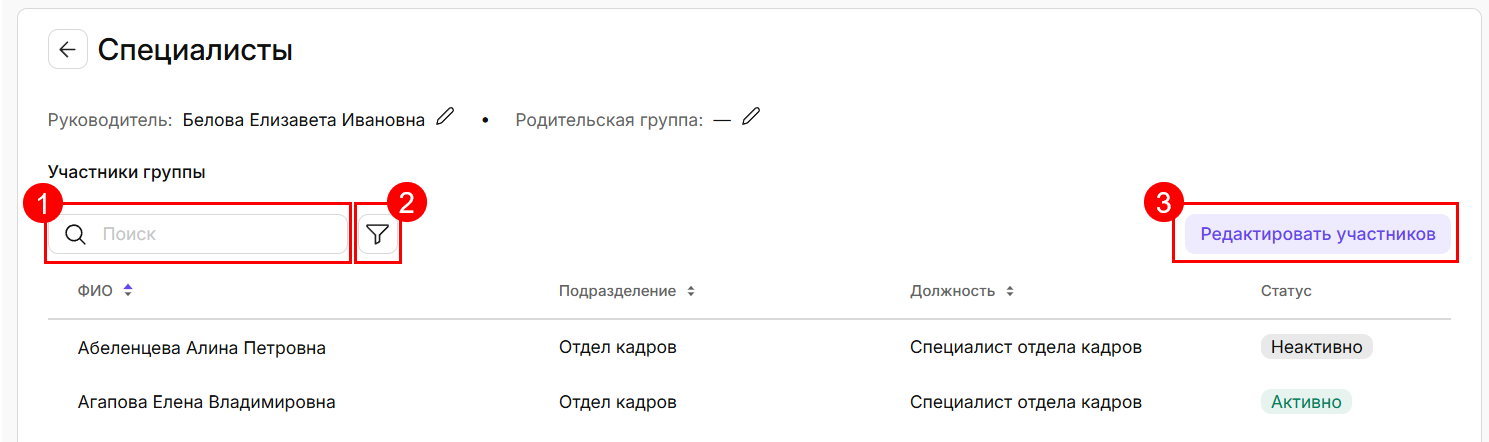Click the Неактивно status badge
This screenshot has width=1489, height=442.
click(x=1316, y=347)
